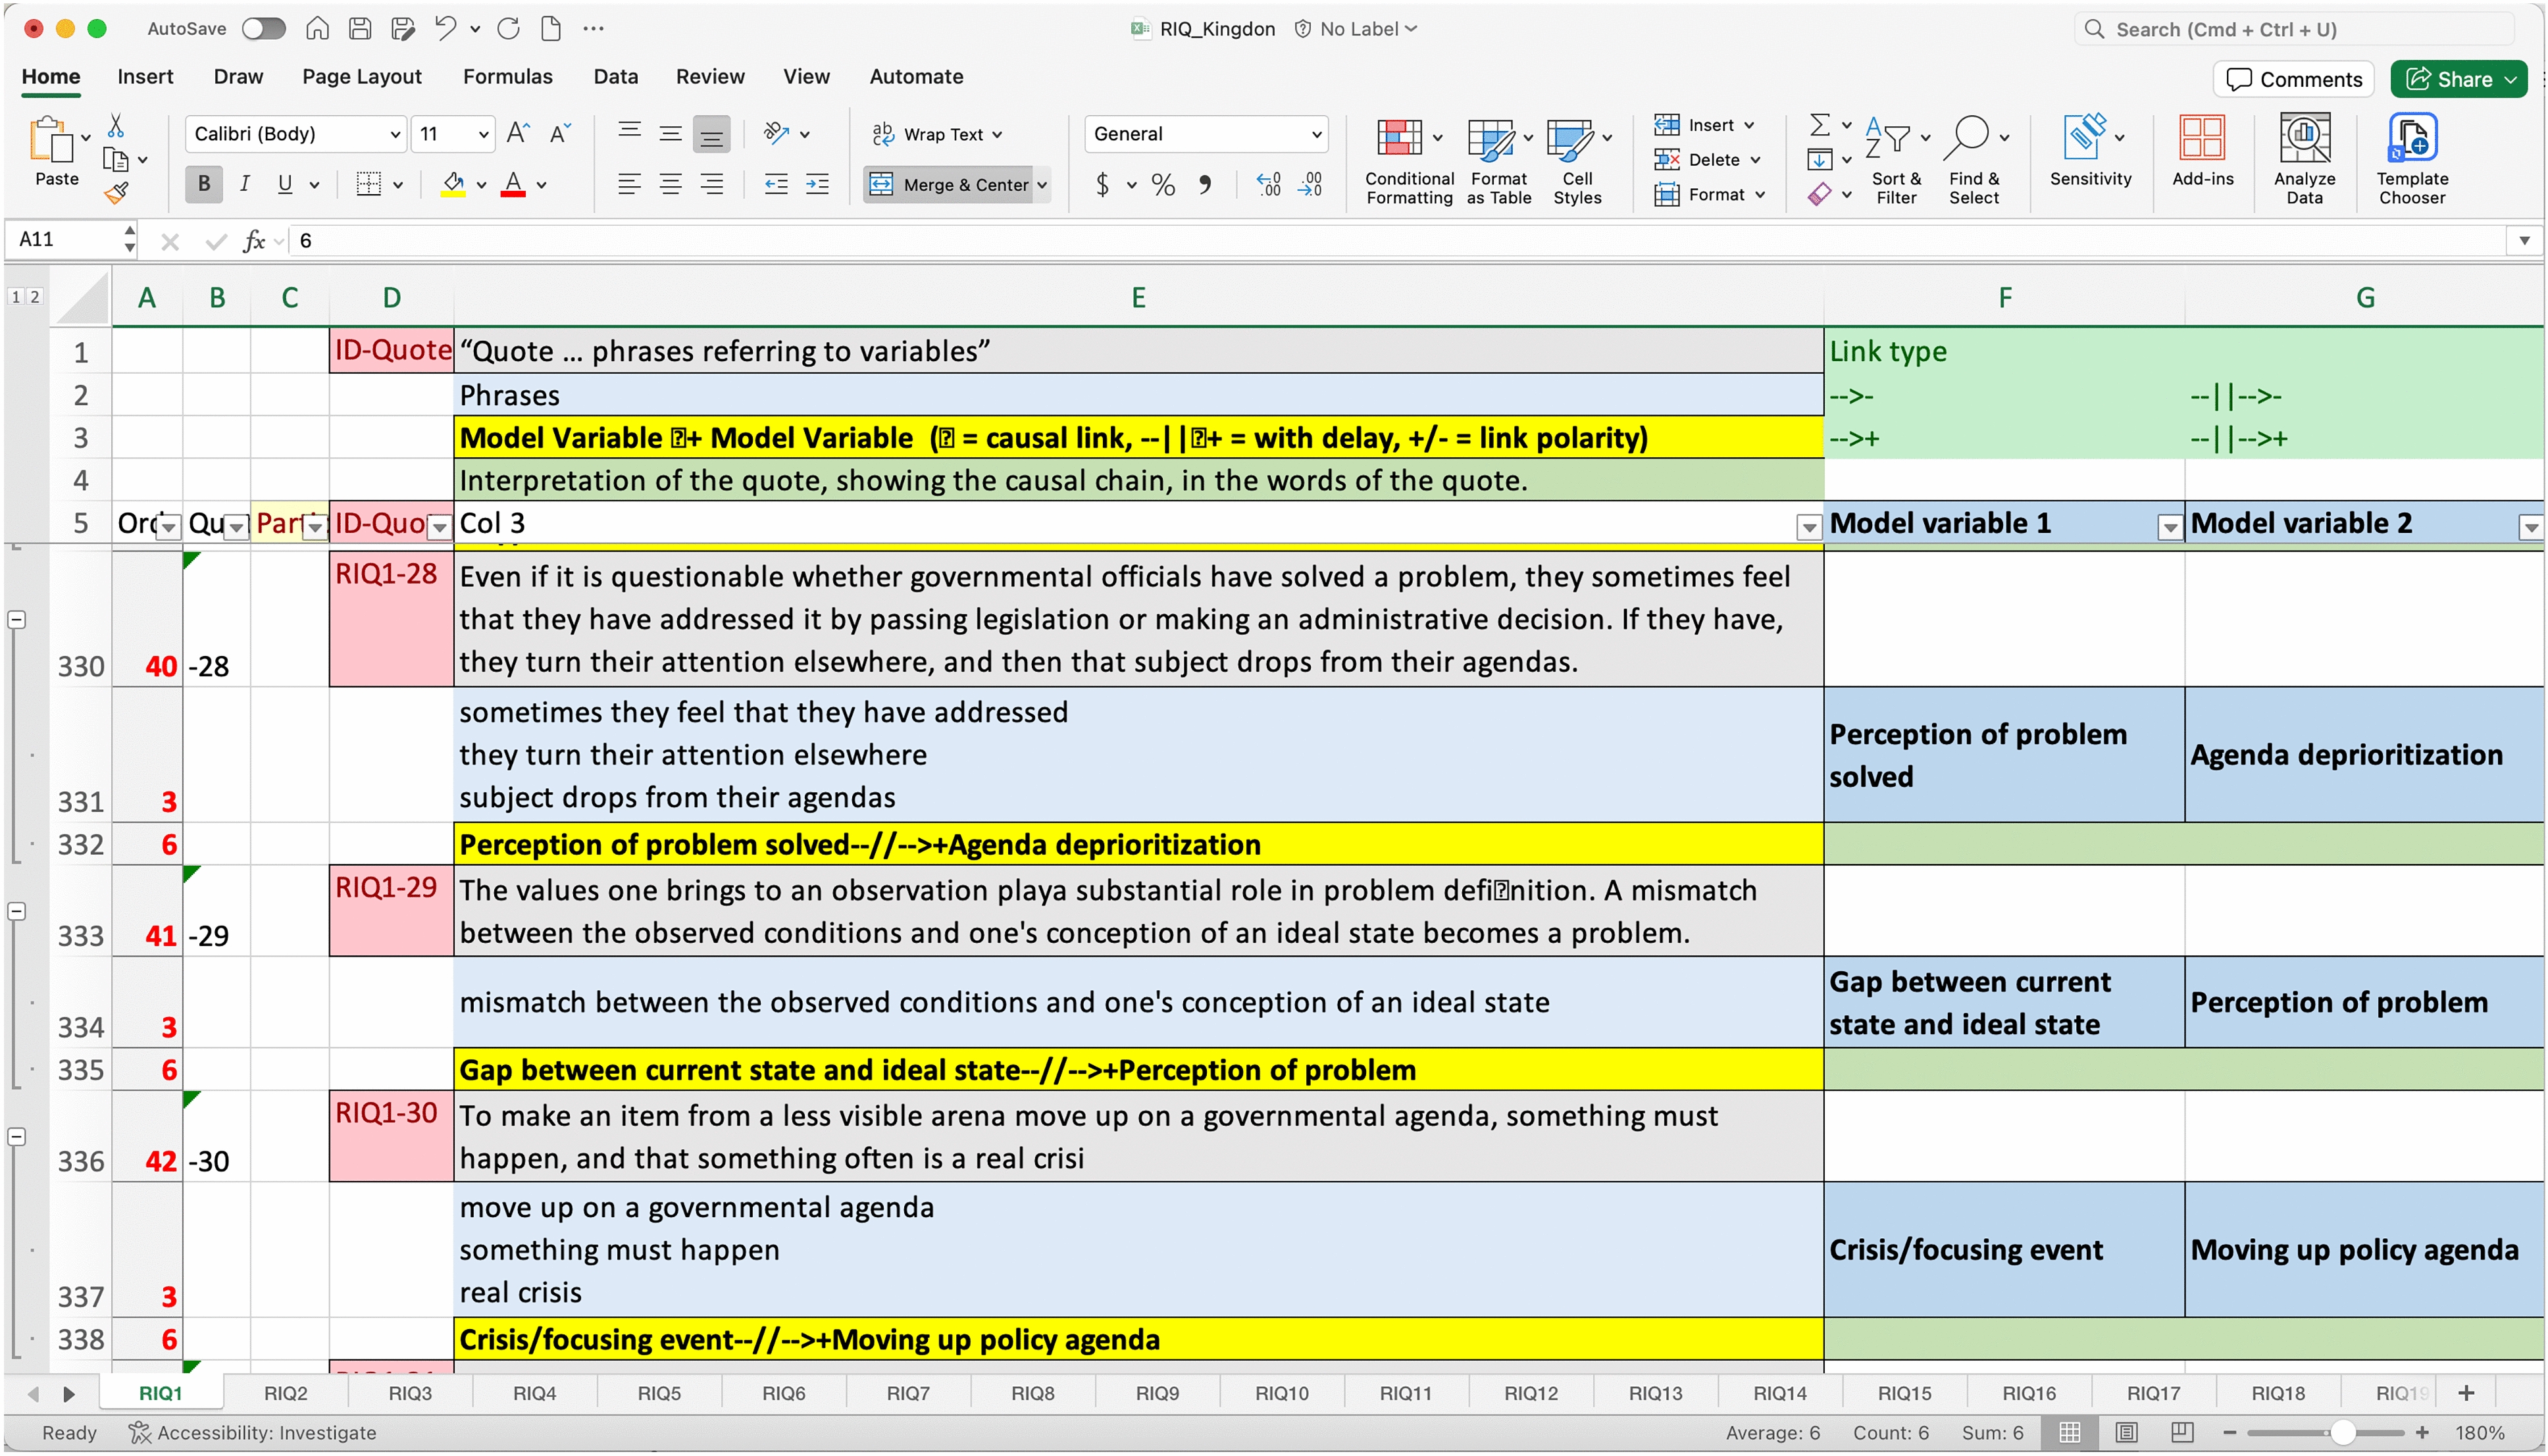Click the red font color swatch

tap(513, 184)
